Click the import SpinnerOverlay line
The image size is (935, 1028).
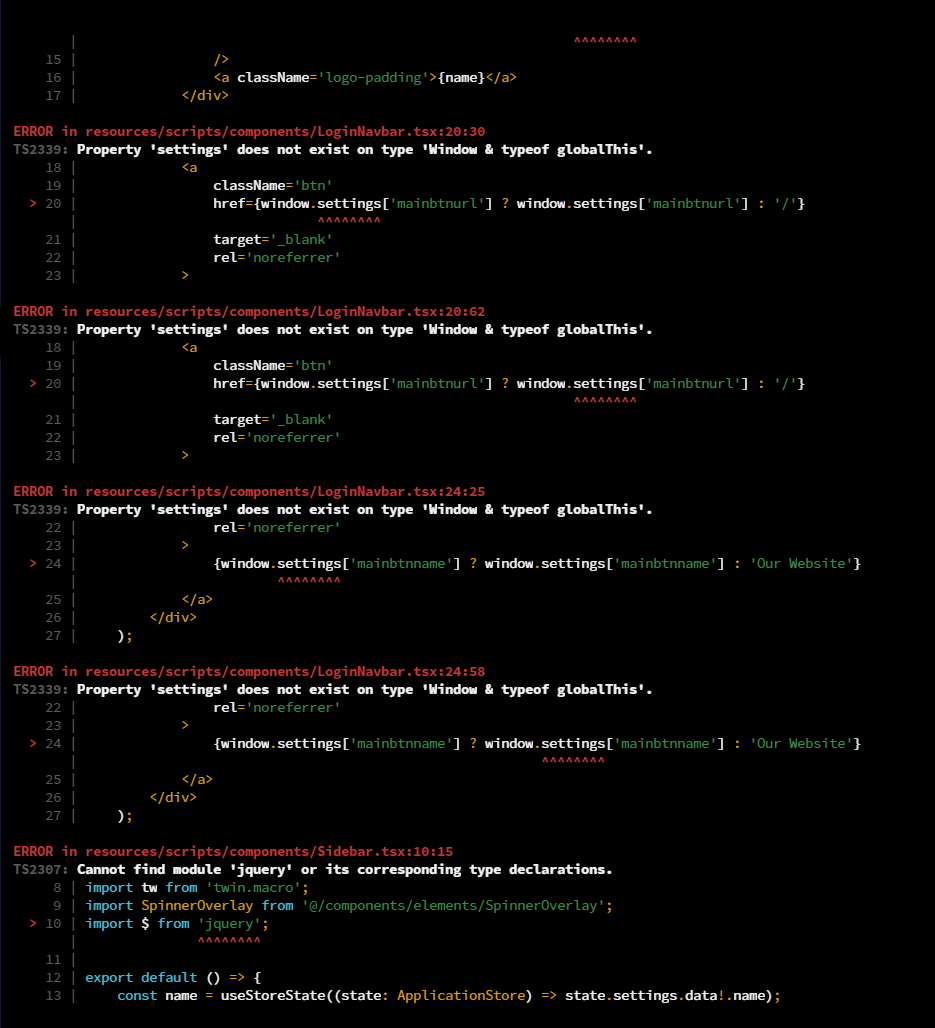pos(349,905)
